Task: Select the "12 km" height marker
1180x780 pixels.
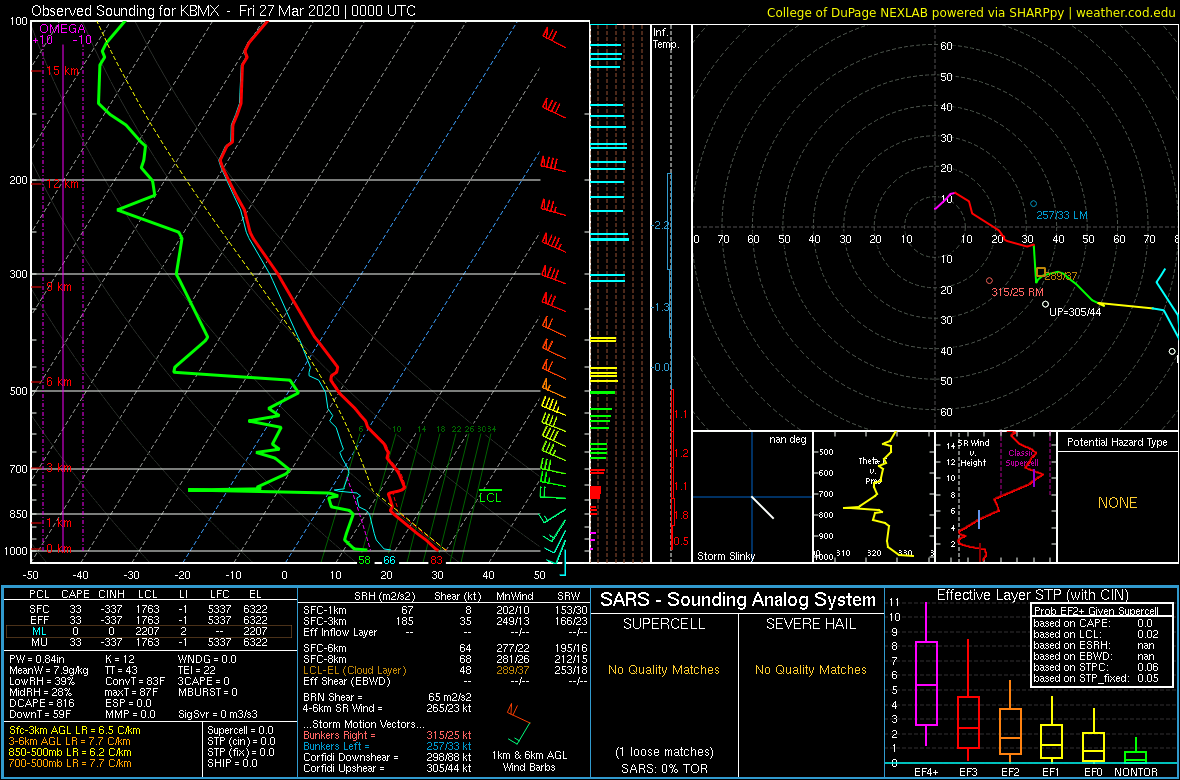Action: (x=60, y=184)
